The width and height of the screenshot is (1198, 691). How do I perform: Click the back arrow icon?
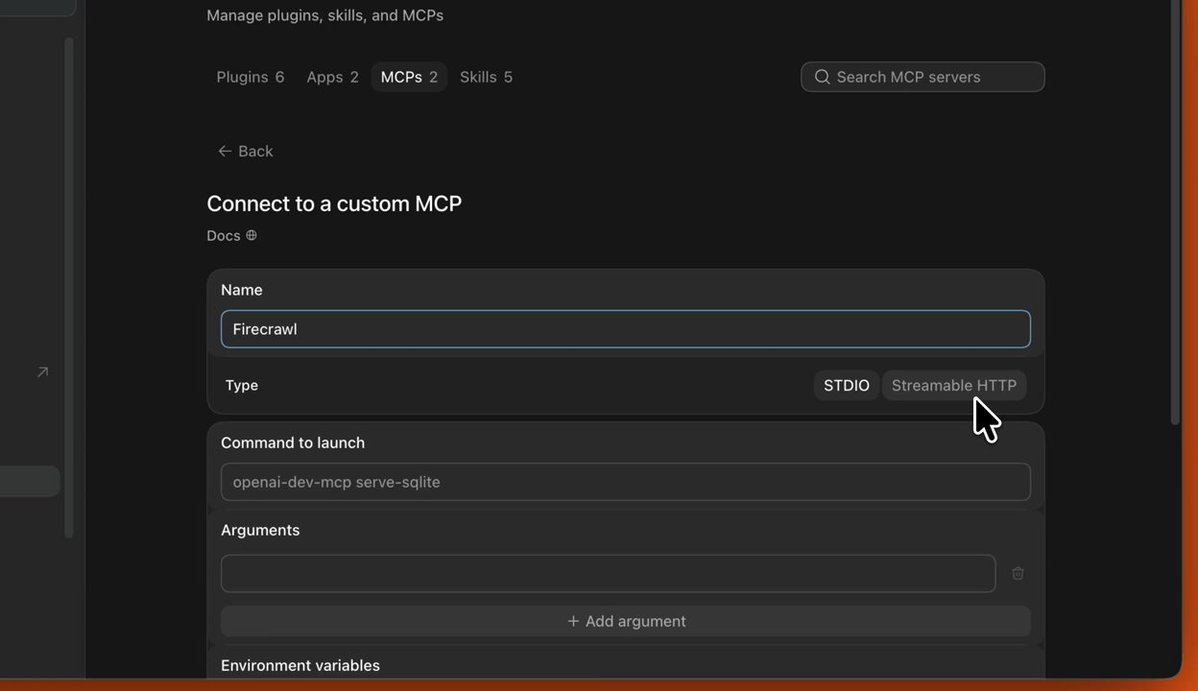coord(225,151)
